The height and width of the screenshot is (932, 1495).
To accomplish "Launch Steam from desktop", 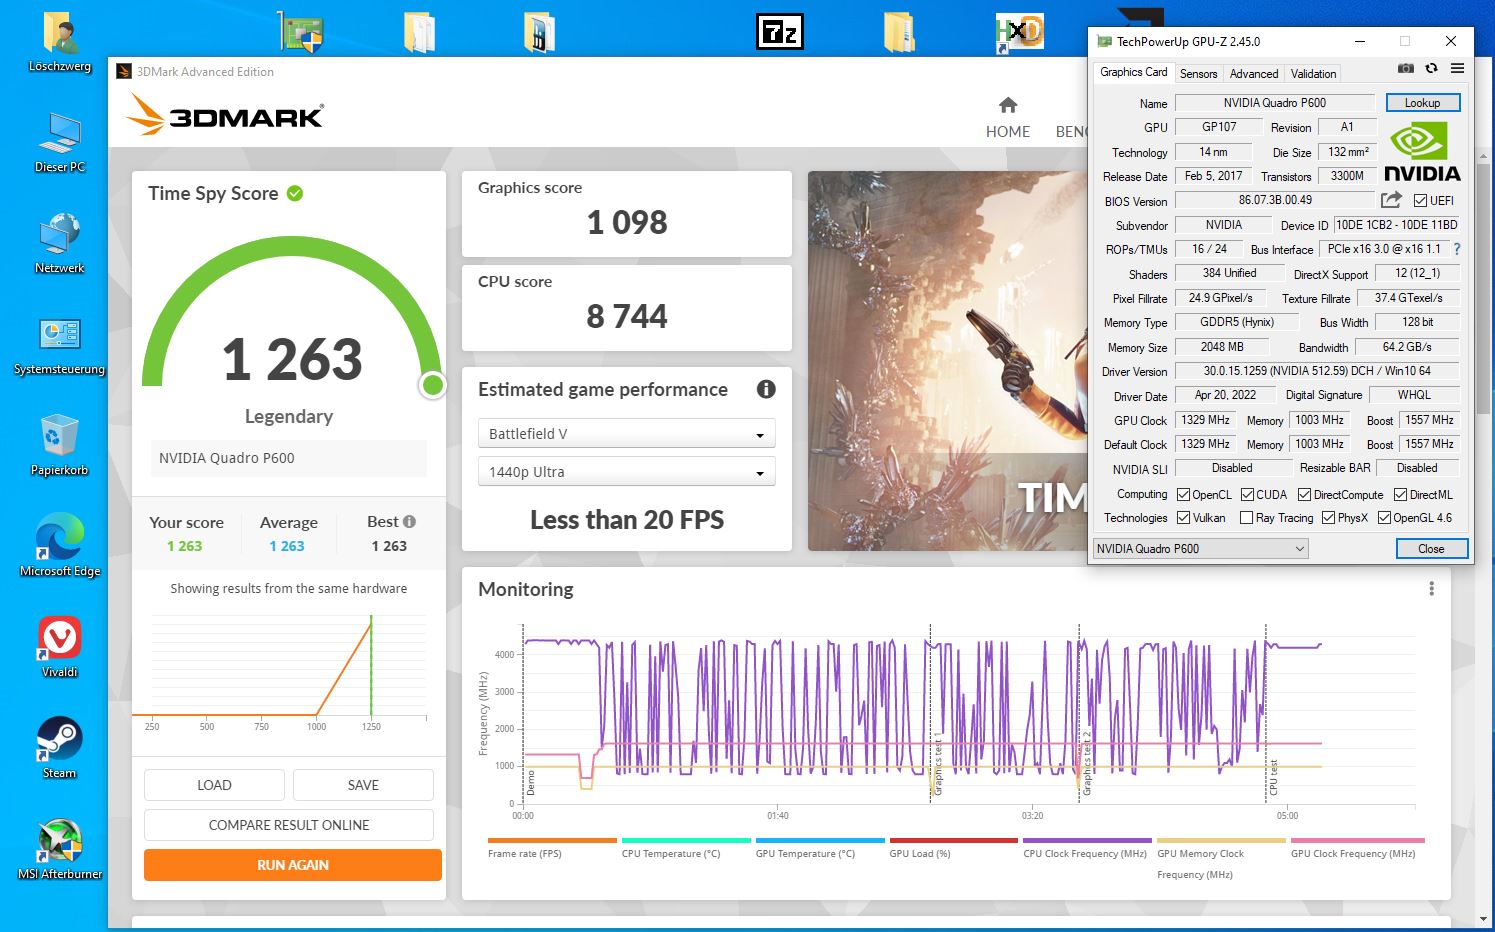I will click(x=59, y=748).
